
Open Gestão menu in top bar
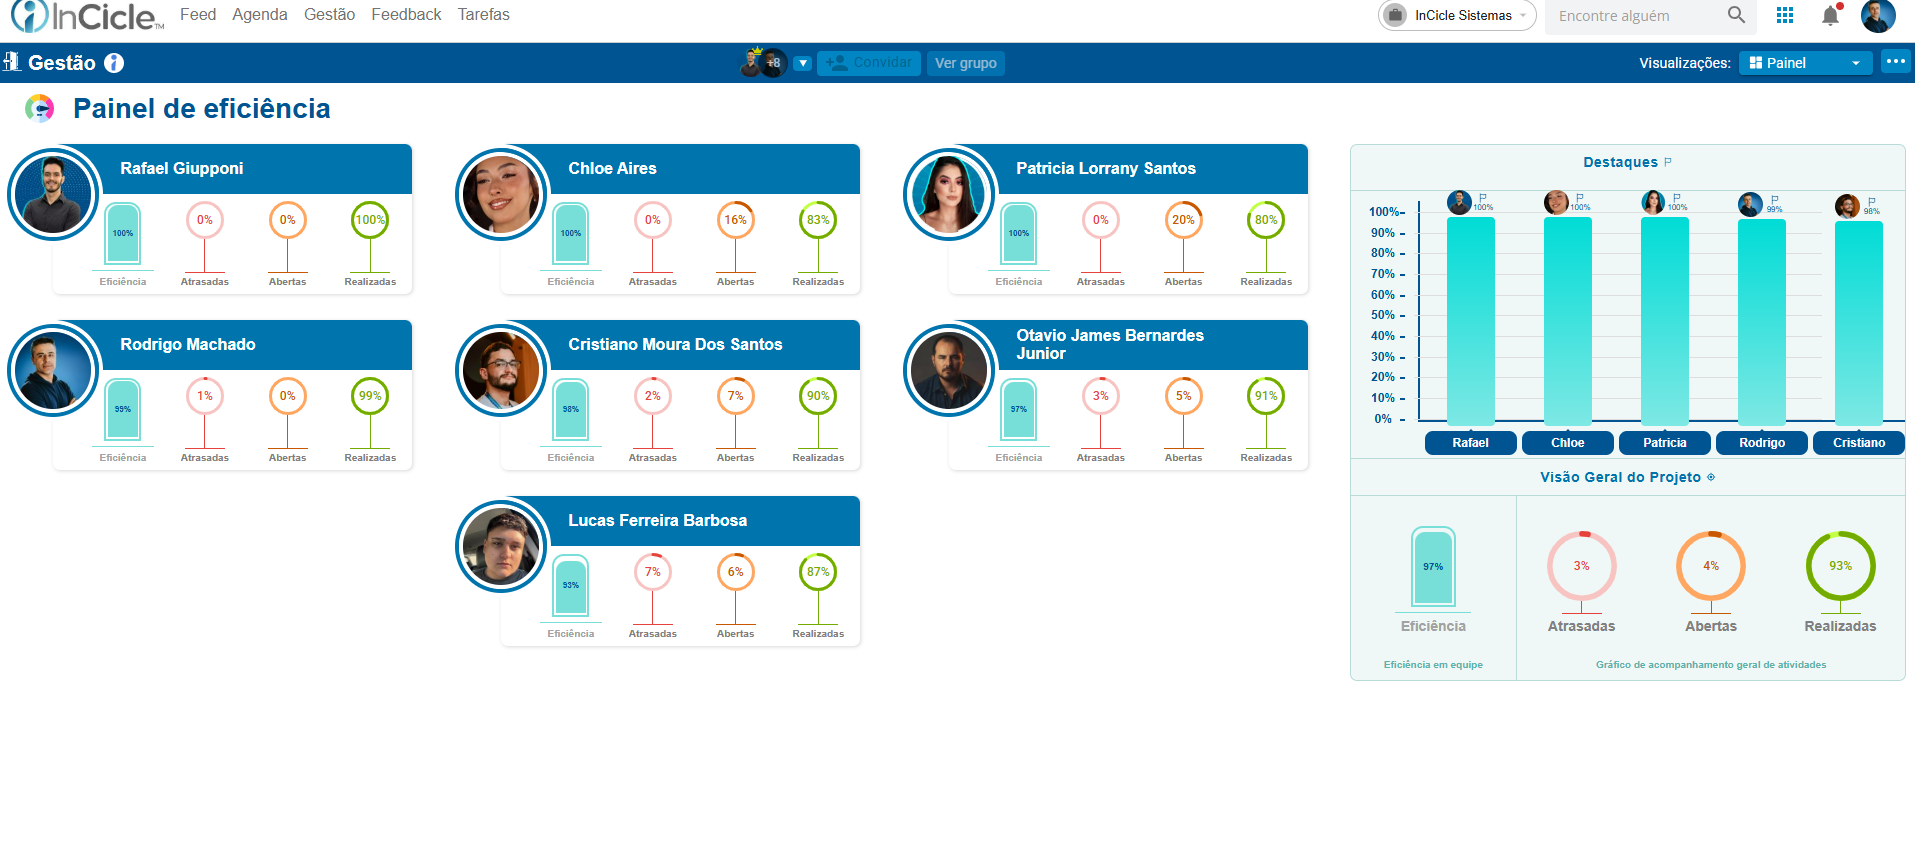coord(330,14)
